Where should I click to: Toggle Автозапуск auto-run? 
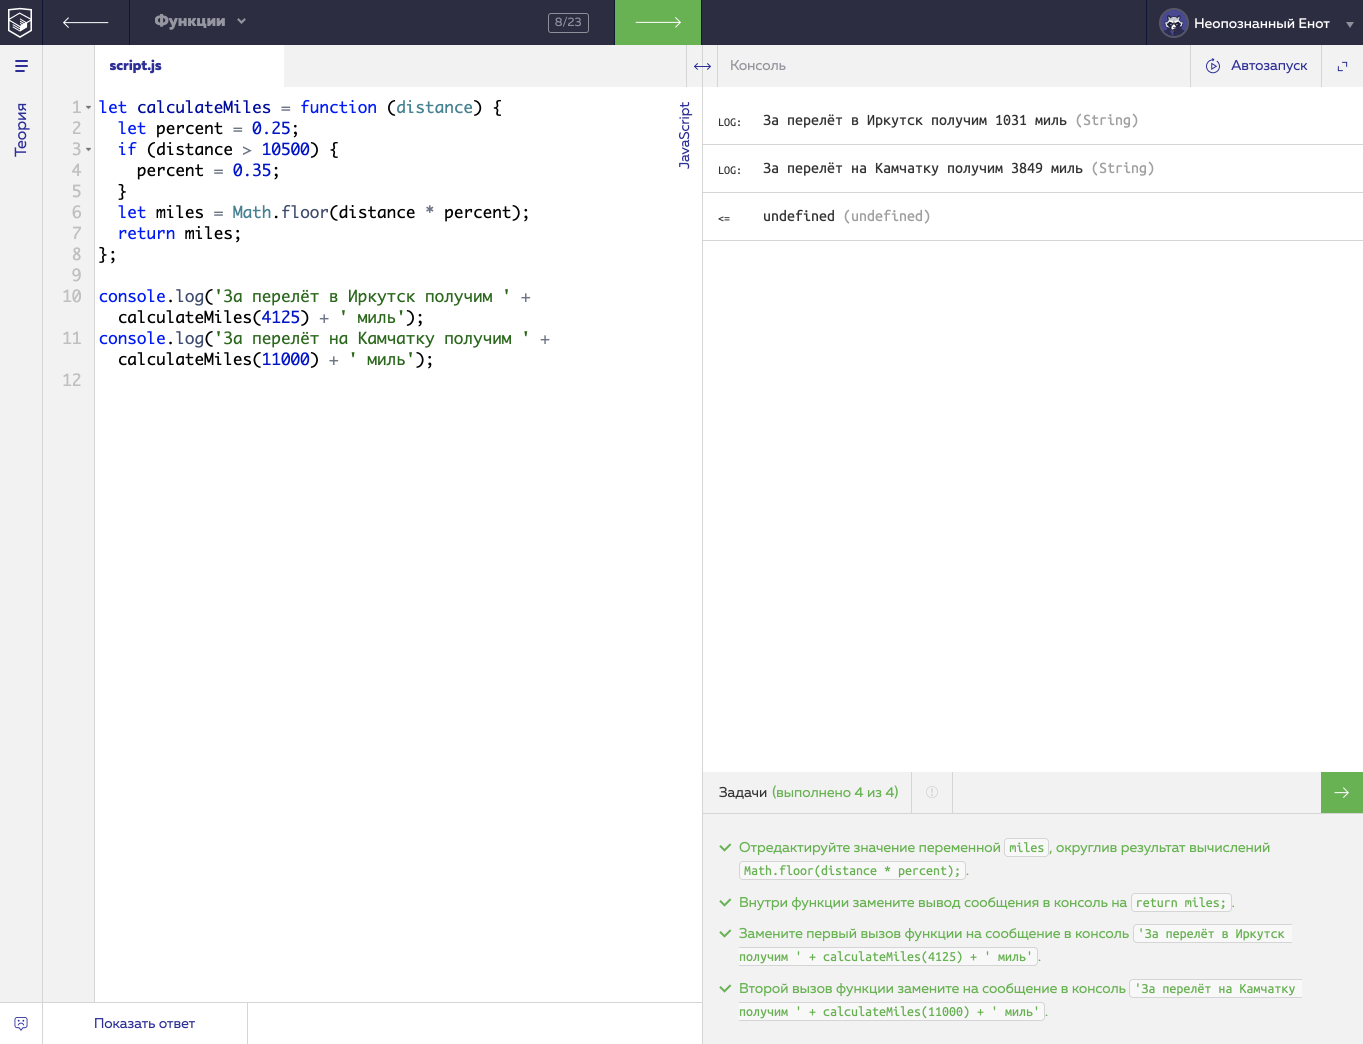click(1256, 66)
